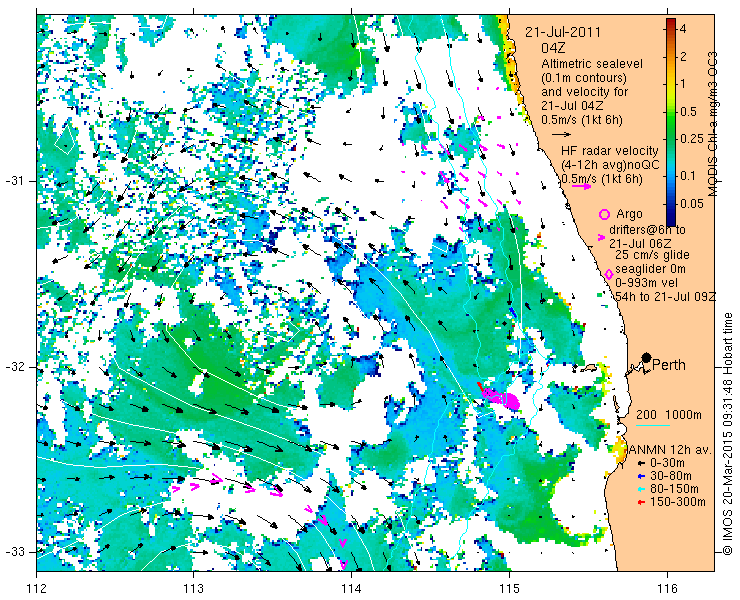This screenshot has width=740, height=600.
Task: Click the '54h to 21-Jul 09Z' text
Action: coord(666,296)
